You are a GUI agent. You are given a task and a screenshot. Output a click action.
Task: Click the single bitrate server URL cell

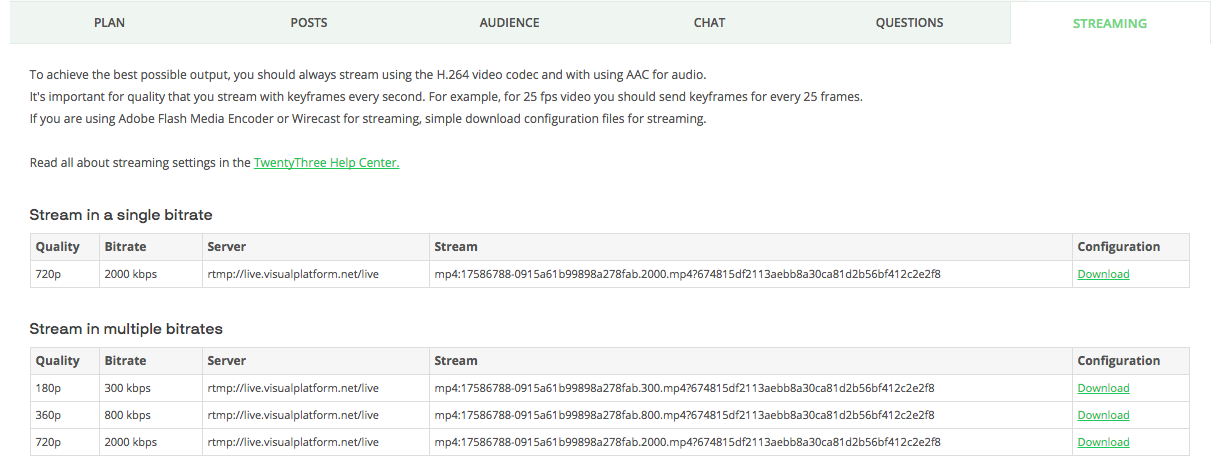(x=314, y=274)
